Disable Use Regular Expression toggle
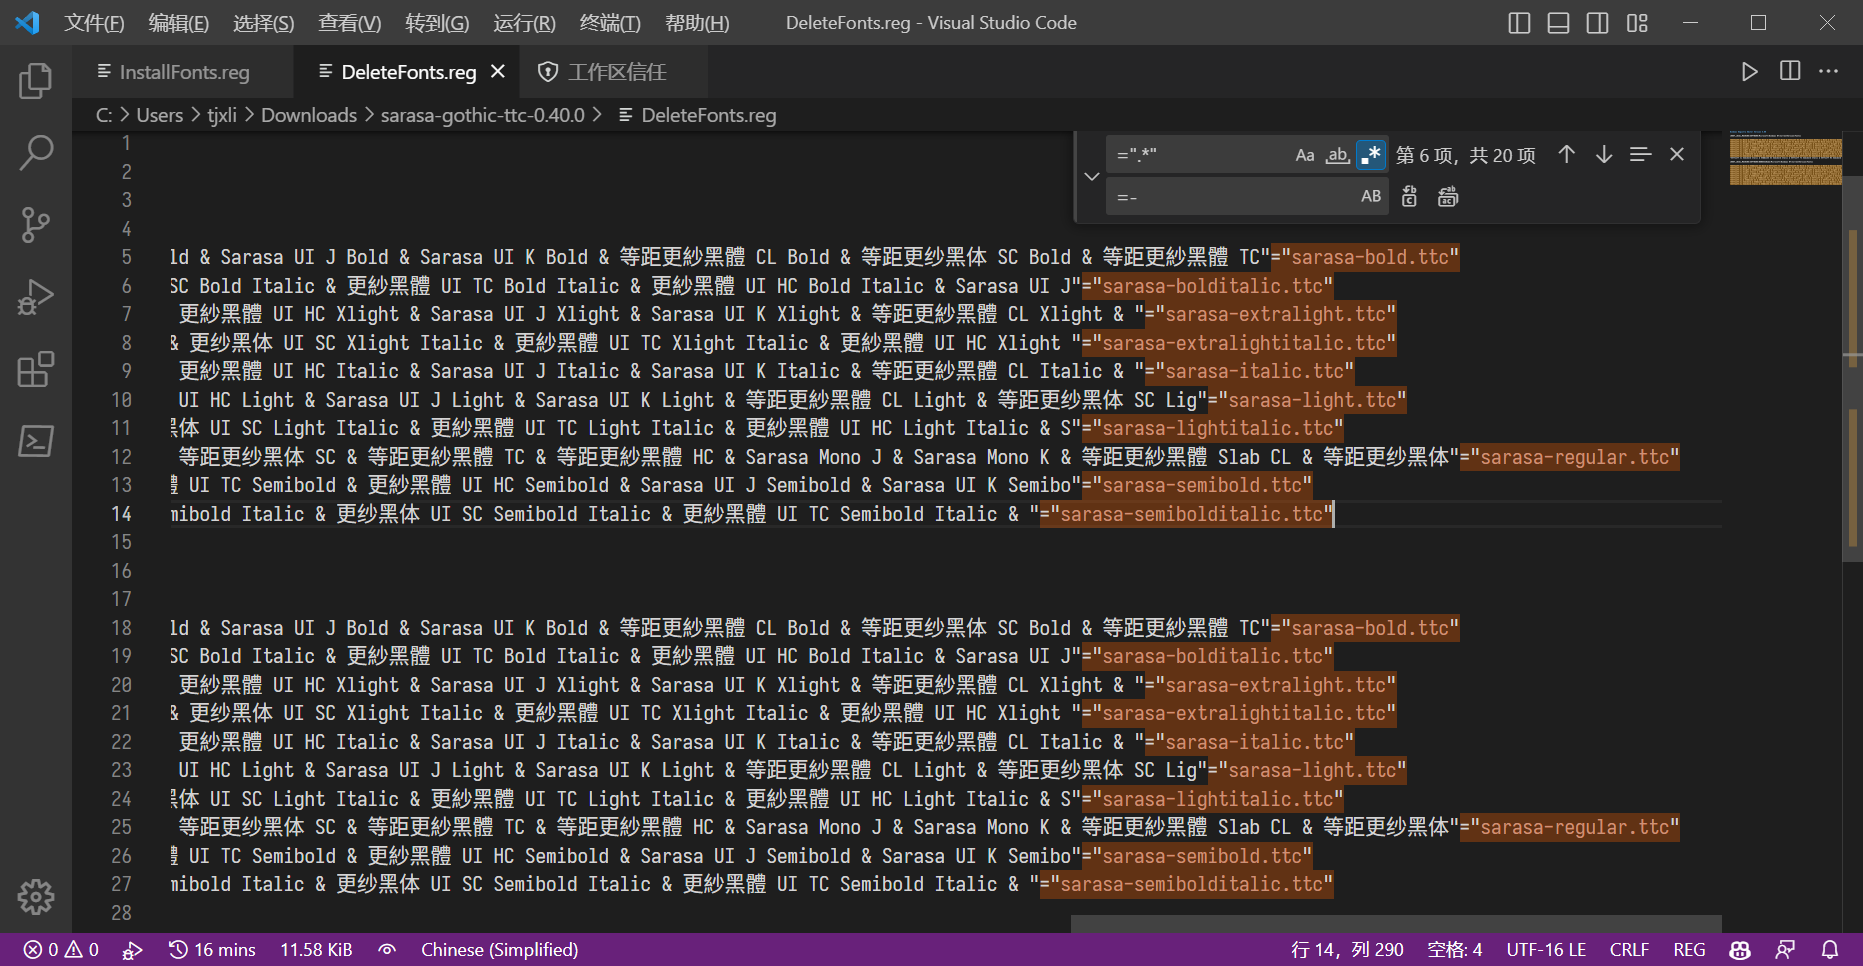Image resolution: width=1863 pixels, height=966 pixels. coord(1371,155)
